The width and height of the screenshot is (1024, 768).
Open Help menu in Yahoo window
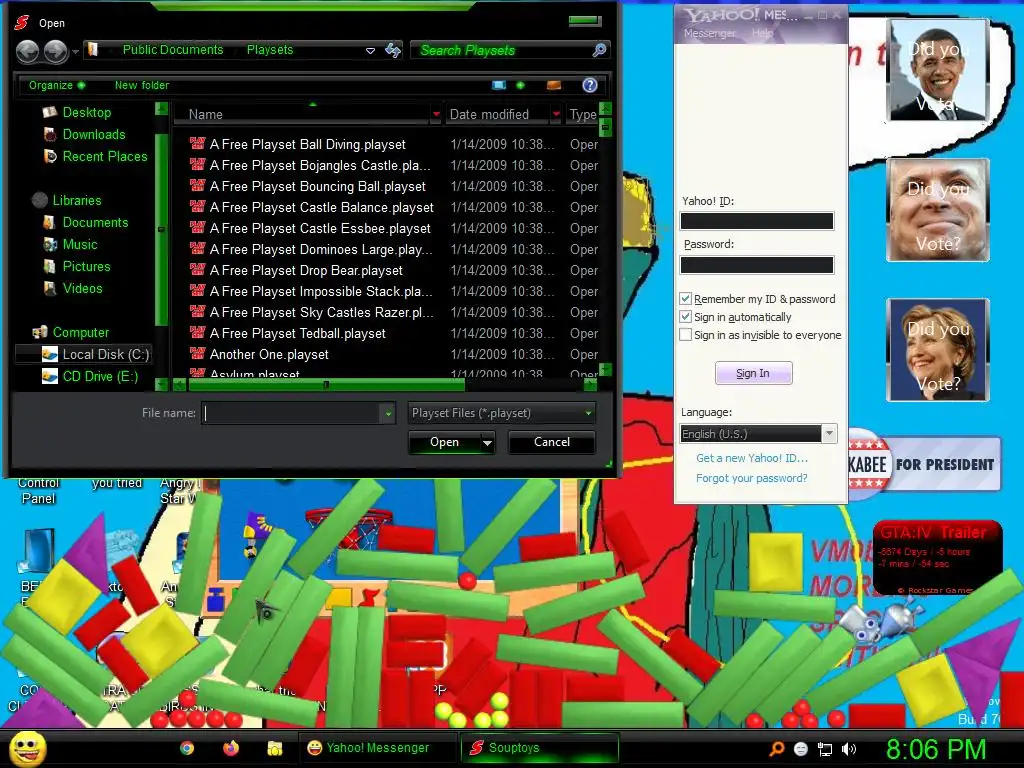point(762,33)
